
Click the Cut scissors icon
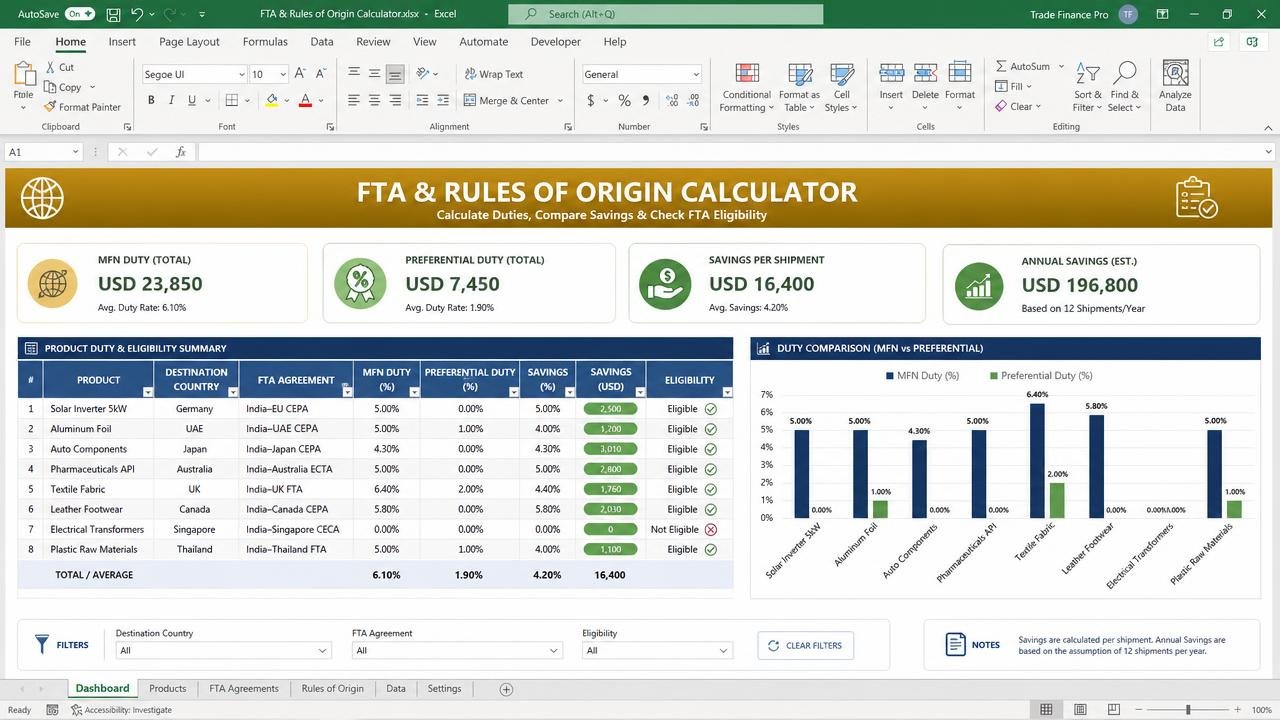tap(51, 67)
